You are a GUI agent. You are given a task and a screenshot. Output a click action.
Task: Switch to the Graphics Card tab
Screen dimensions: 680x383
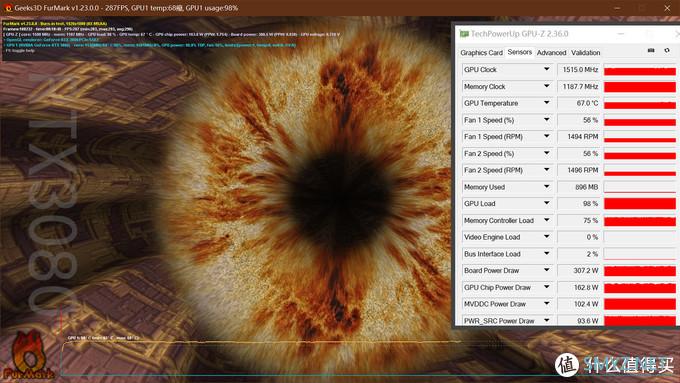point(481,52)
